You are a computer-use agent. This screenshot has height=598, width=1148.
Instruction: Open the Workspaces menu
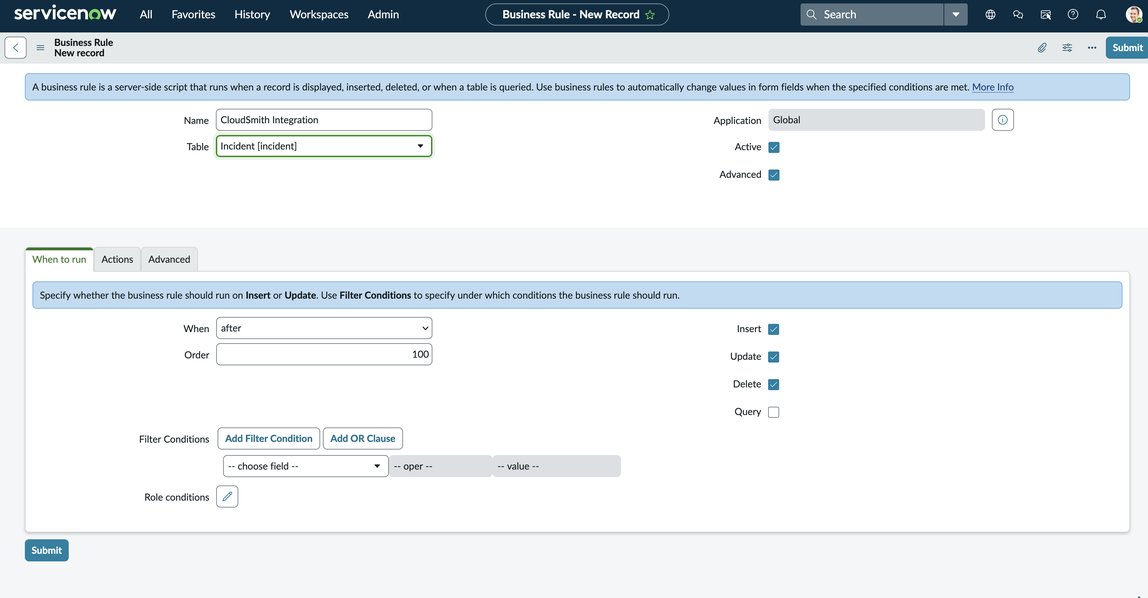319,15
